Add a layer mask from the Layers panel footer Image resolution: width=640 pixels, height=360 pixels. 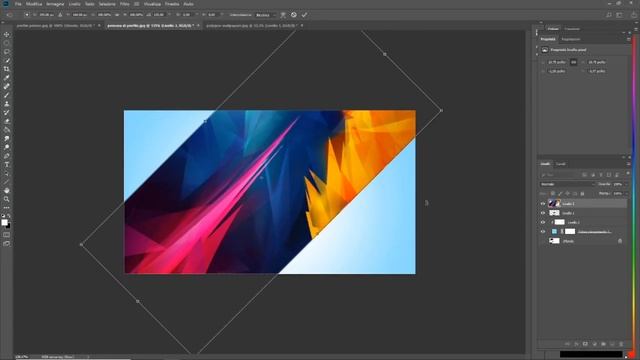pyautogui.click(x=585, y=344)
